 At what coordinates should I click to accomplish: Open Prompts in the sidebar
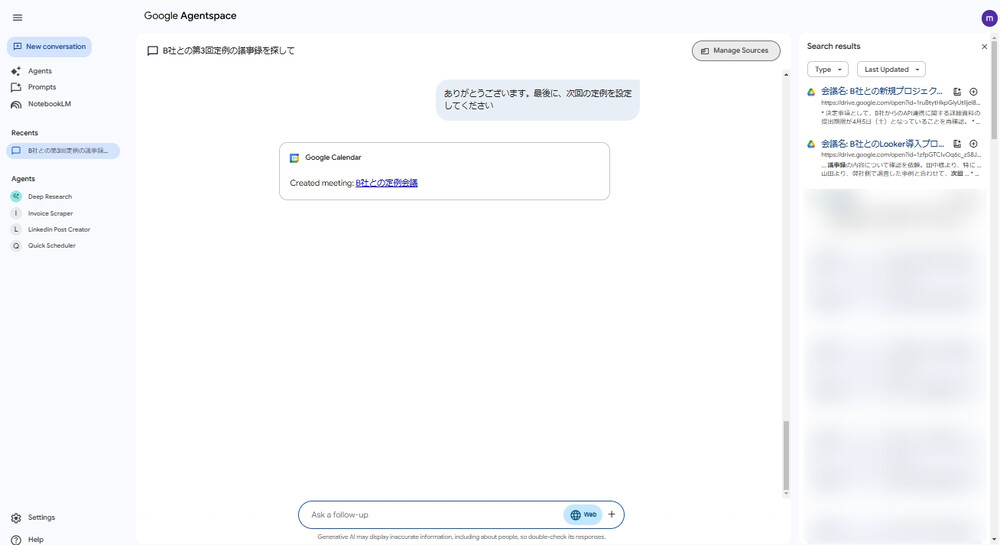tap(41, 87)
